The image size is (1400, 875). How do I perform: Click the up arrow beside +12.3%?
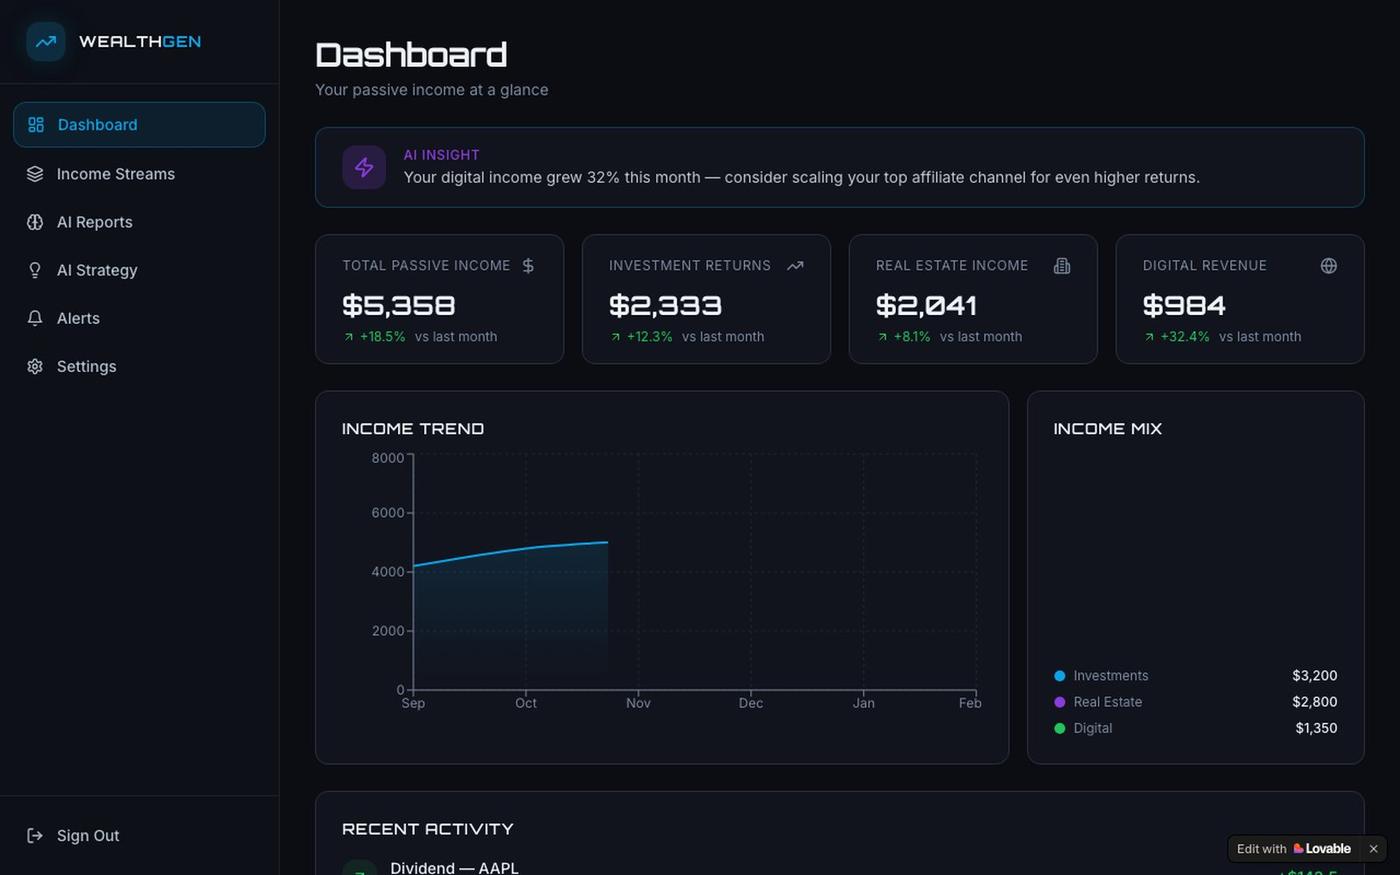[615, 337]
